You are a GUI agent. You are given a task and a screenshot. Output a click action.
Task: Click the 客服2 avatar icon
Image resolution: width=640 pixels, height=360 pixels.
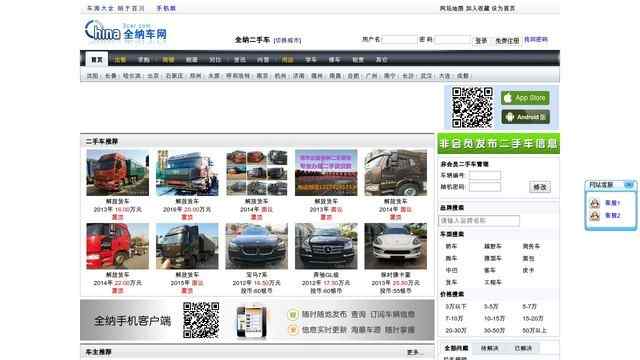pyautogui.click(x=595, y=216)
